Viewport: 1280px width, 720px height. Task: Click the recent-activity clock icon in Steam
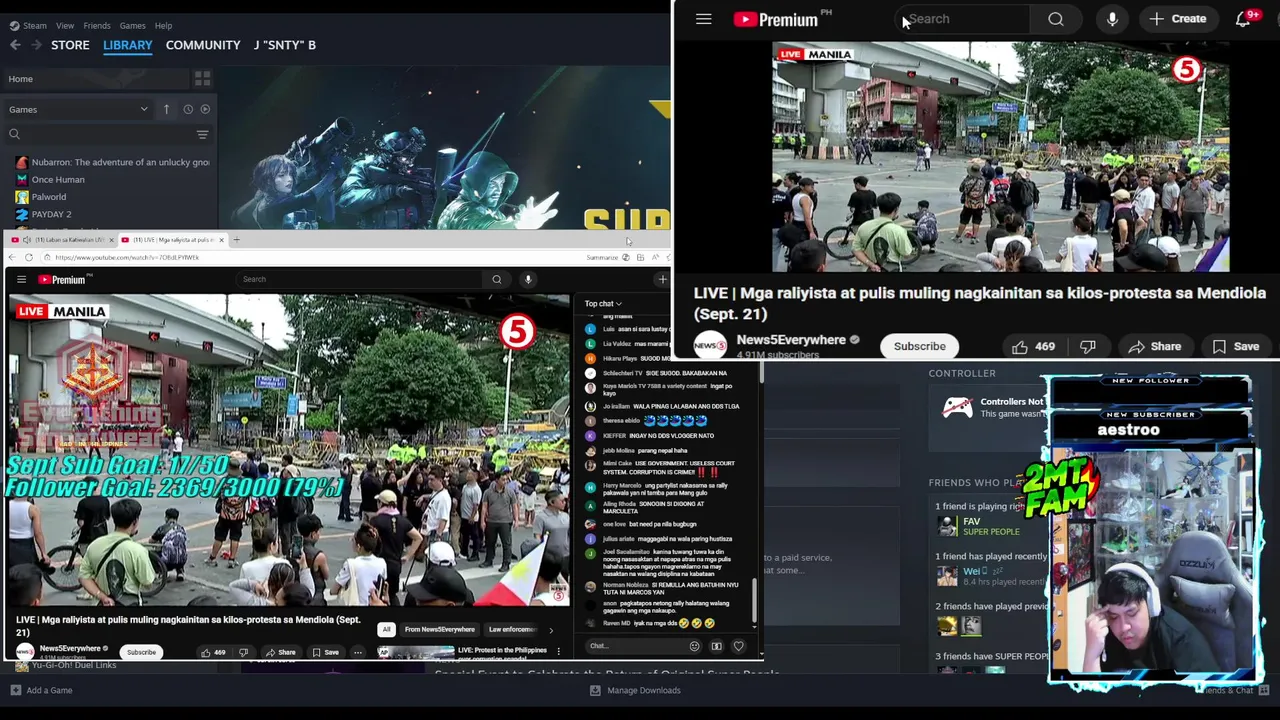187,109
